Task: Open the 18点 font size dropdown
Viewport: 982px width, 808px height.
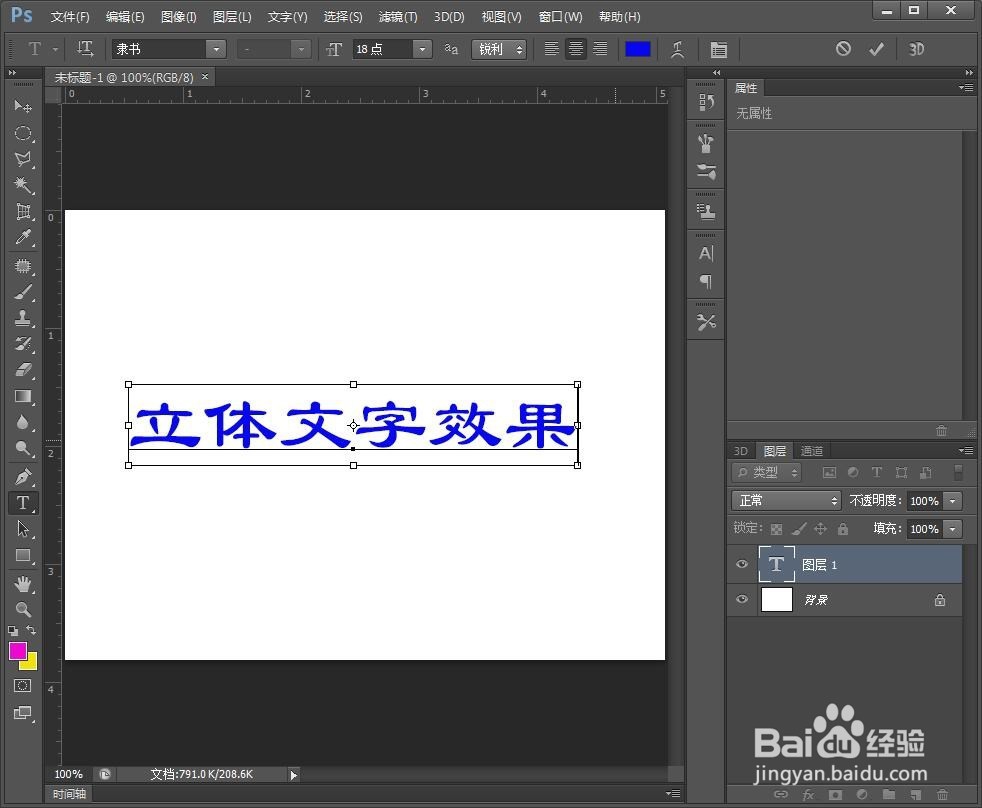Action: (x=421, y=48)
